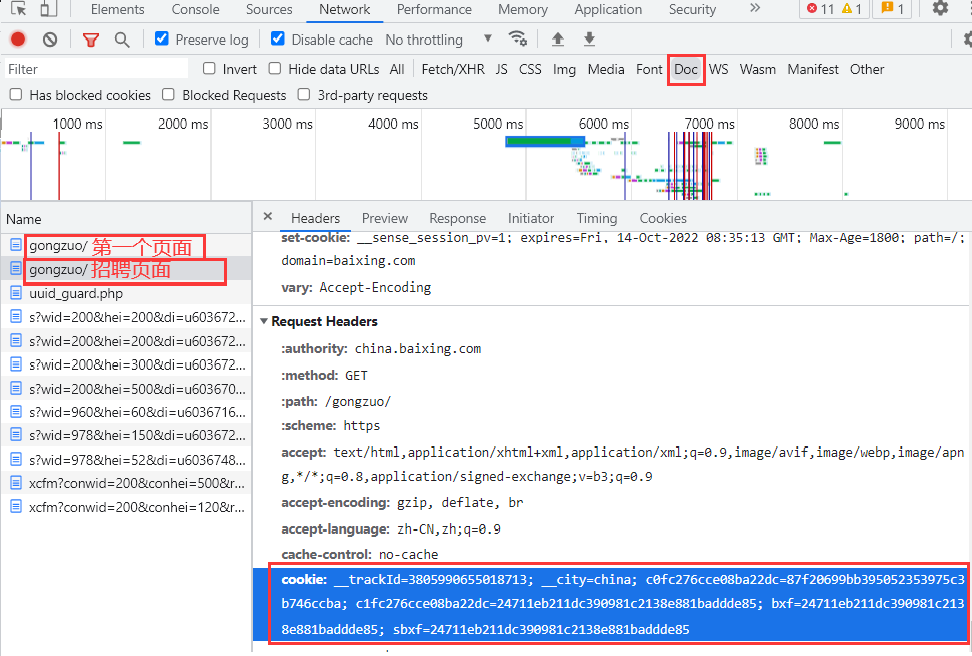Filter requests by Fetch/XHR type

click(x=452, y=69)
